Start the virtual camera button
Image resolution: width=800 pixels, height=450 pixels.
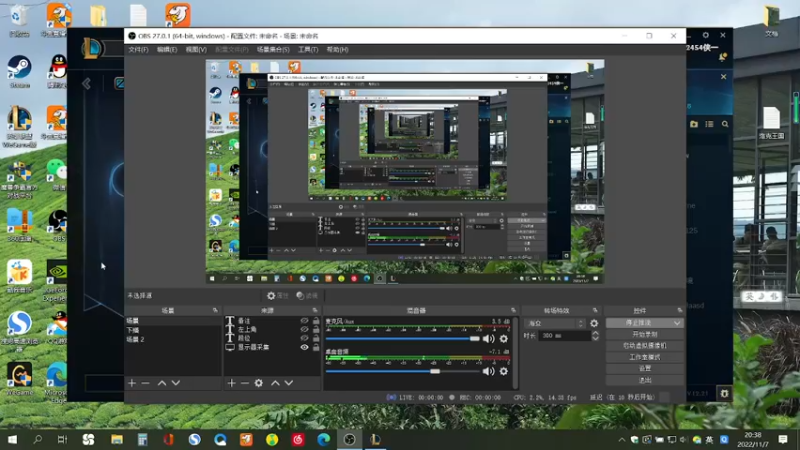(x=645, y=345)
